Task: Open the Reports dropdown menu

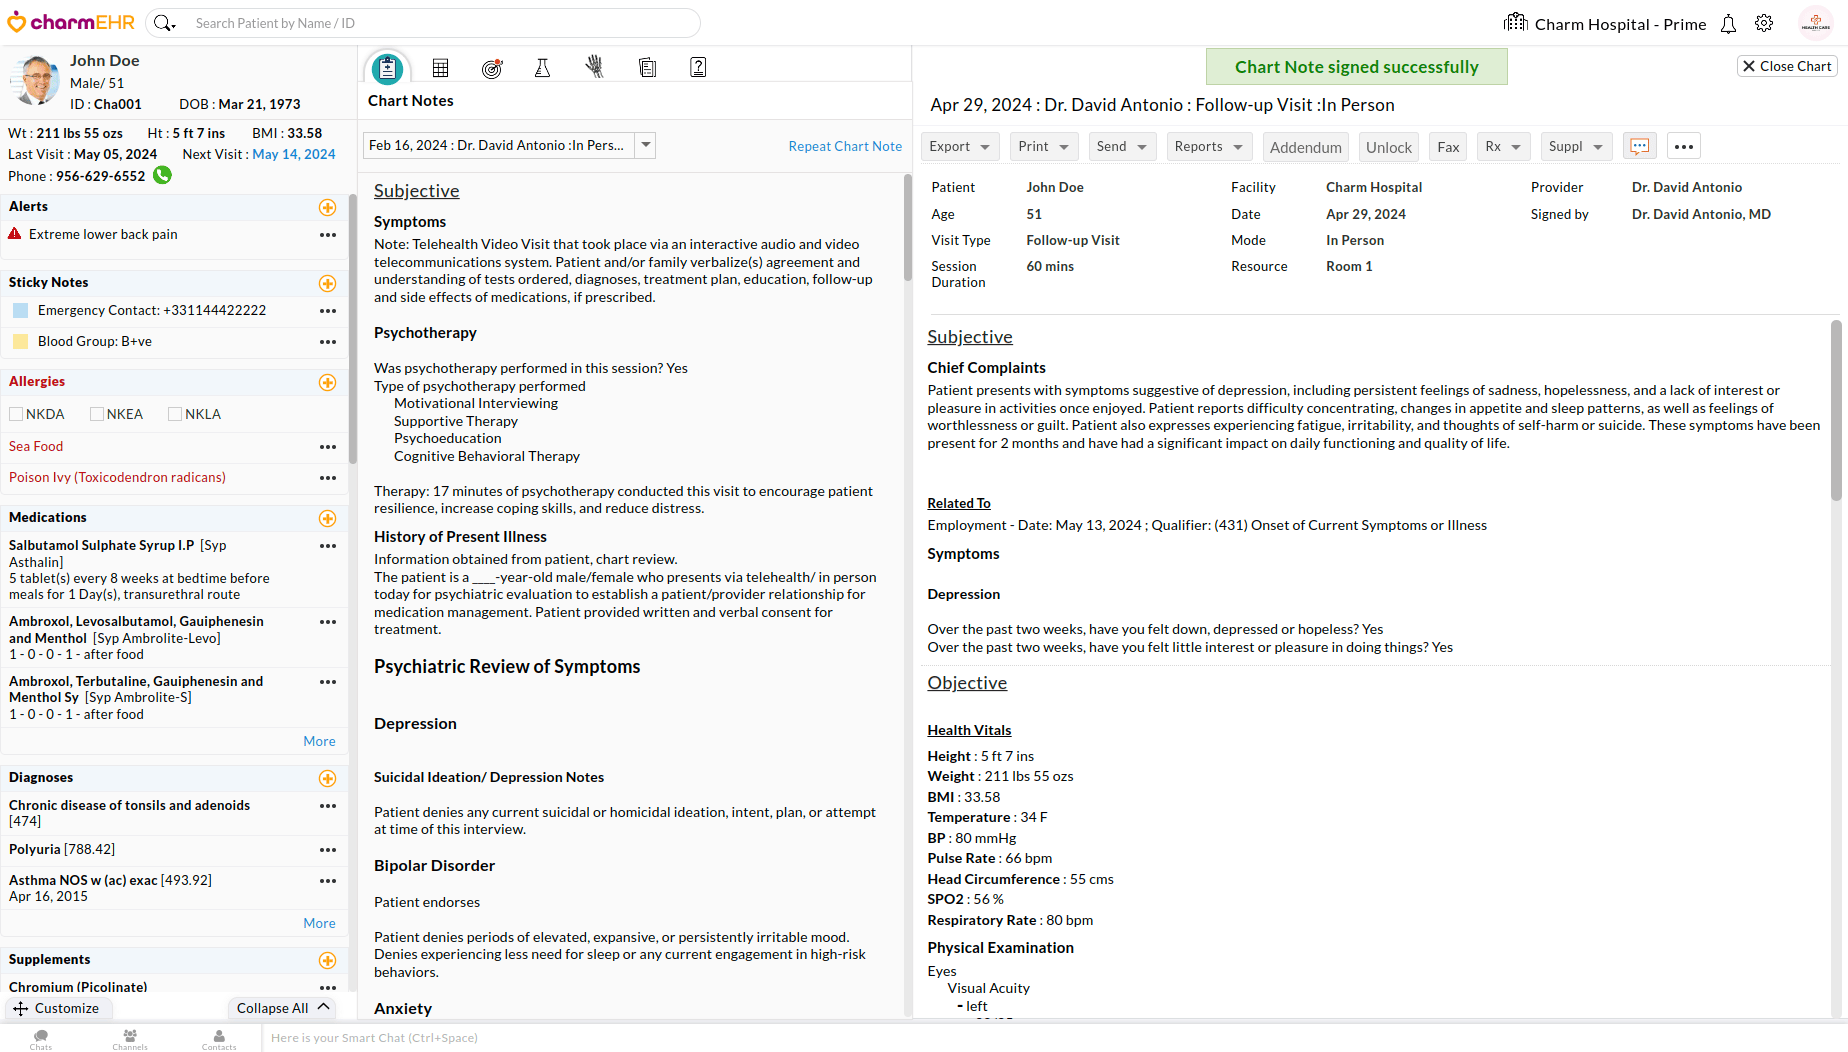Action: point(1208,146)
